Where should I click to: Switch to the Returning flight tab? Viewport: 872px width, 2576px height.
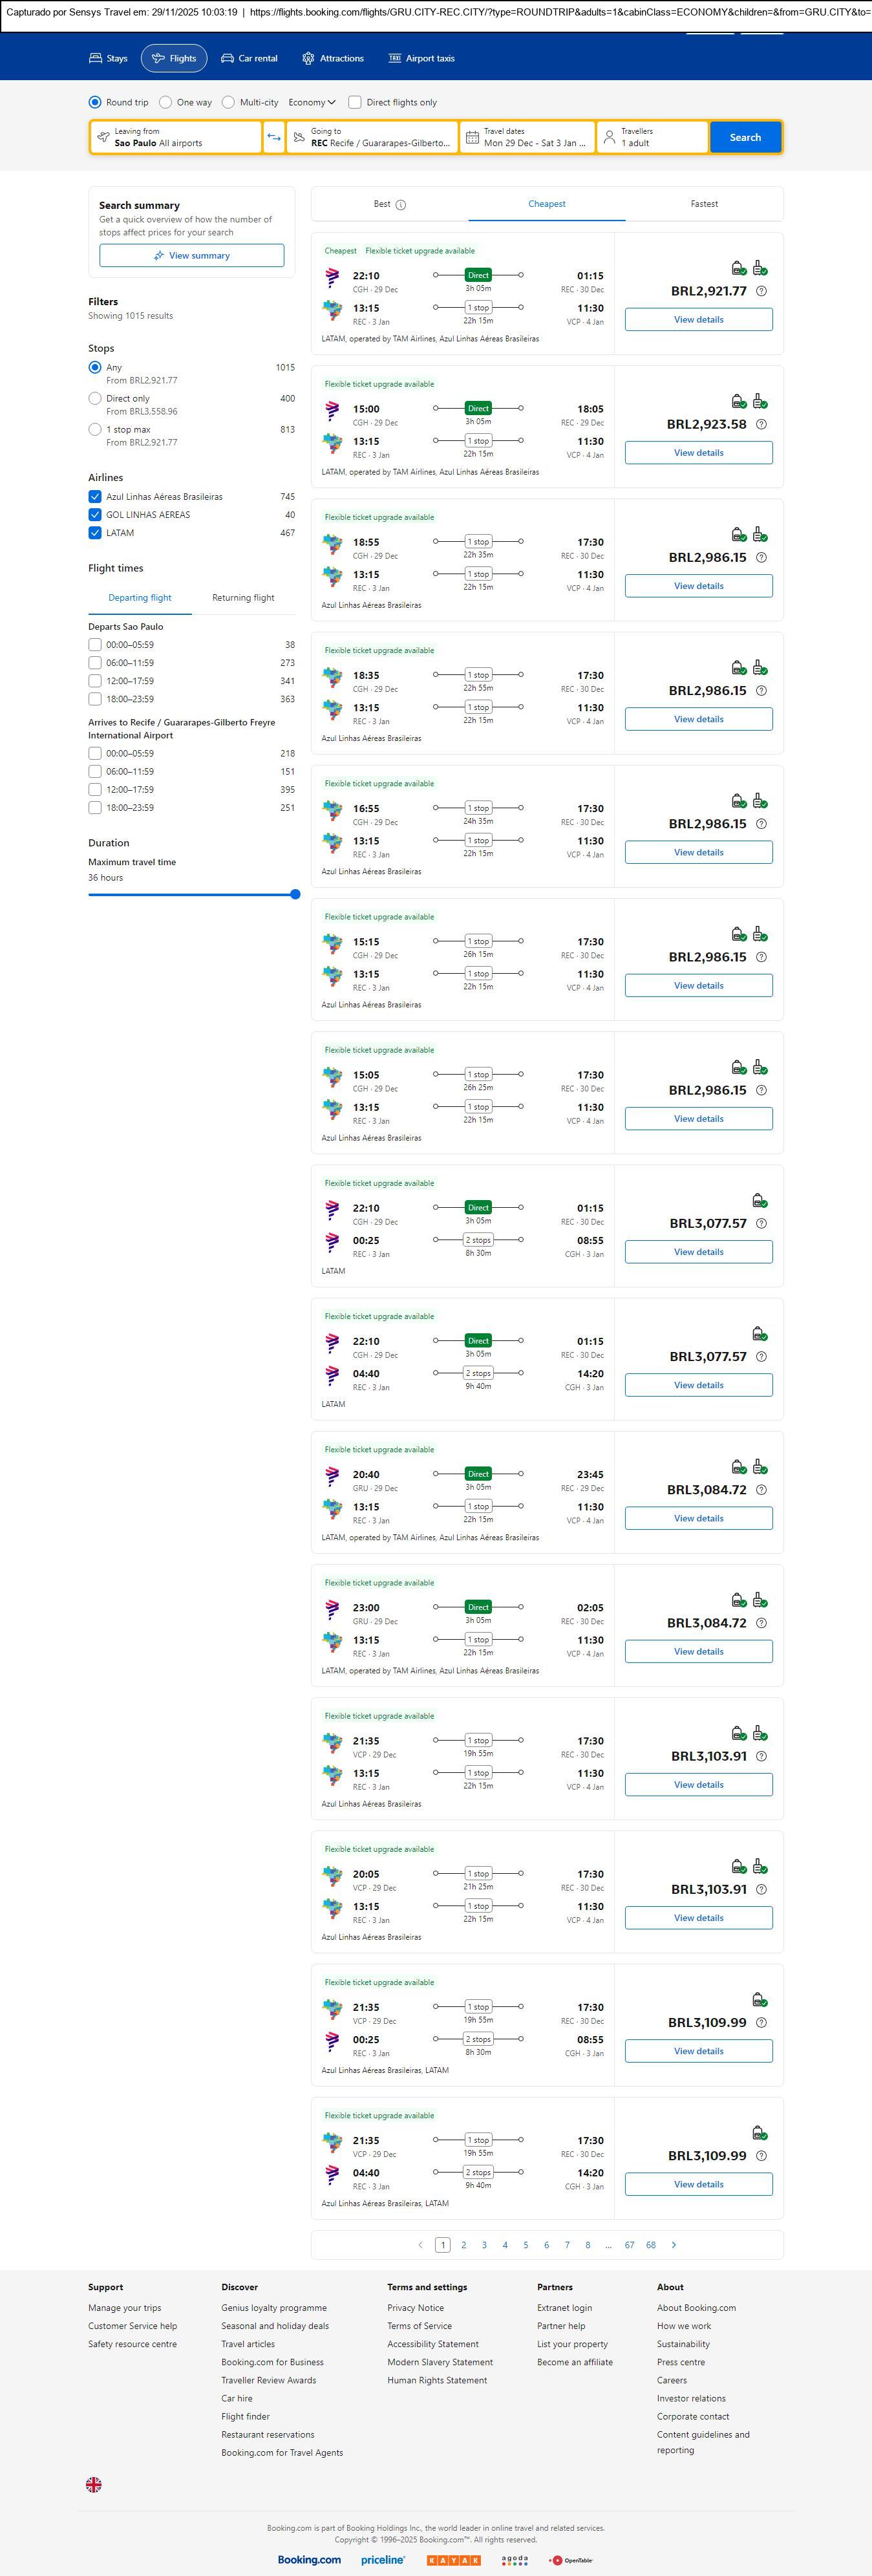click(243, 598)
